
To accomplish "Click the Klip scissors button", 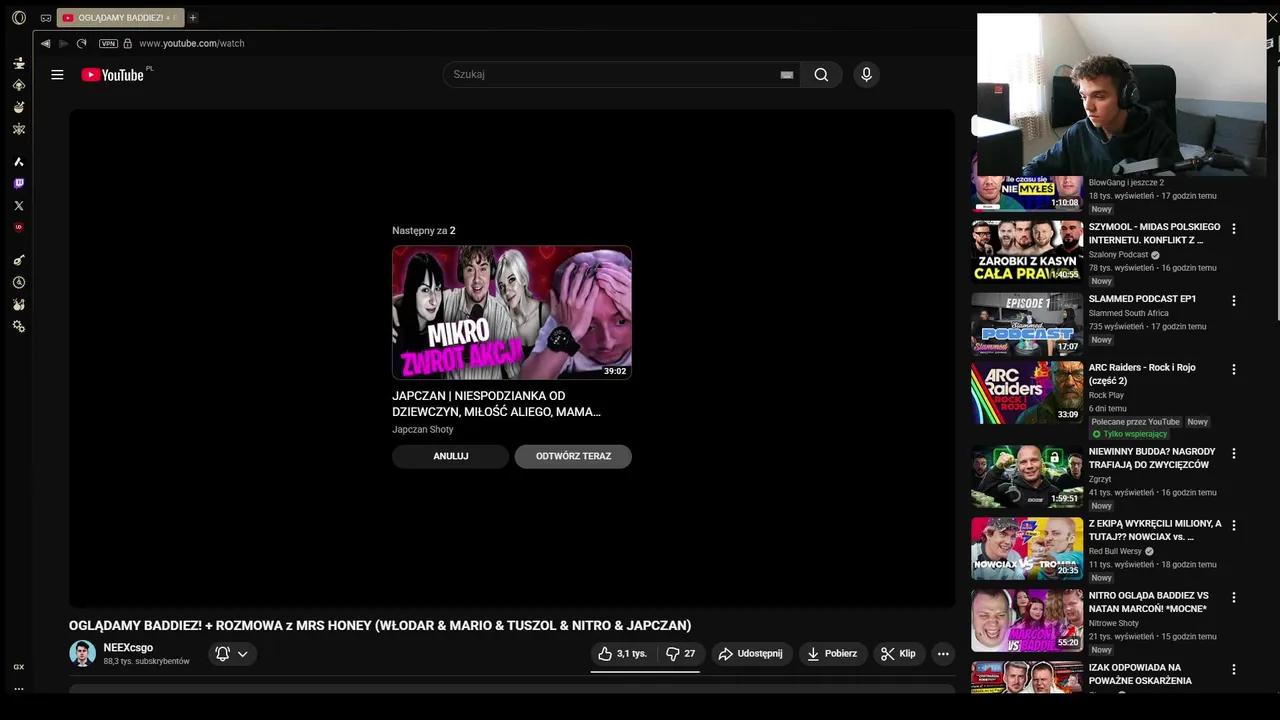I will point(898,654).
